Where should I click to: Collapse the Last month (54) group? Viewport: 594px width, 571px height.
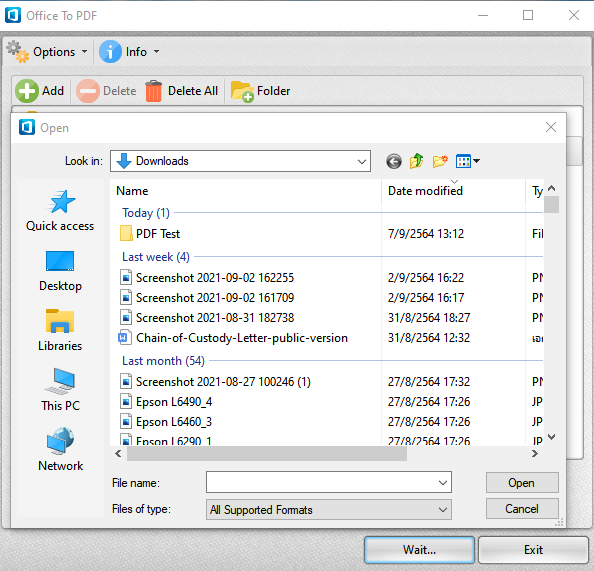(163, 361)
